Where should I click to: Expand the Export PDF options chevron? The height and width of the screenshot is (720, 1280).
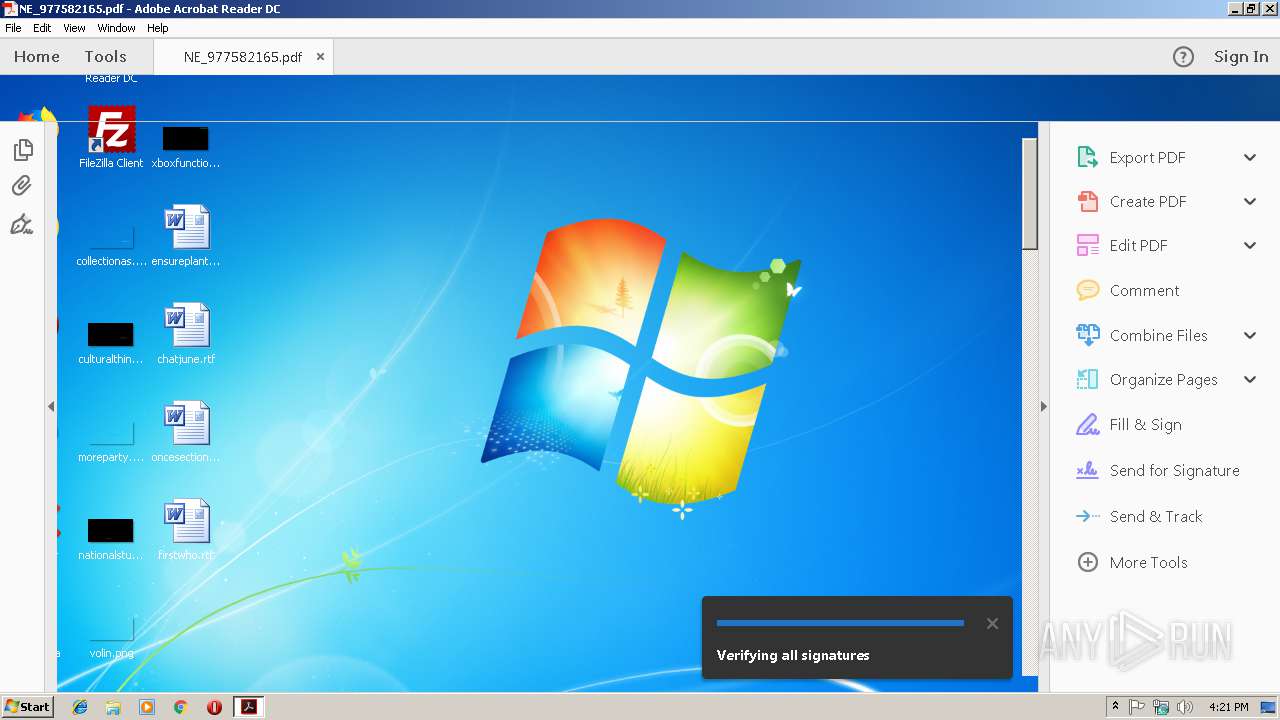point(1250,157)
